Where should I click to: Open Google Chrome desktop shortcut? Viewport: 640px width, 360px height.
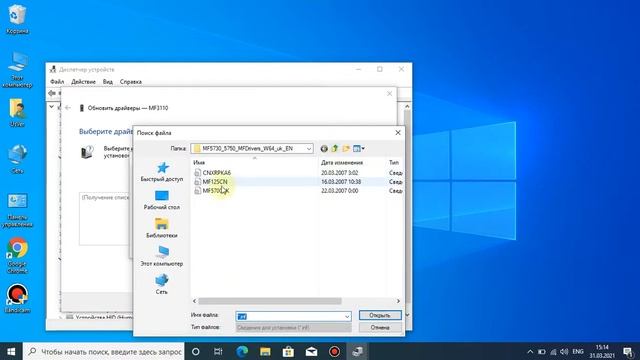[17, 256]
